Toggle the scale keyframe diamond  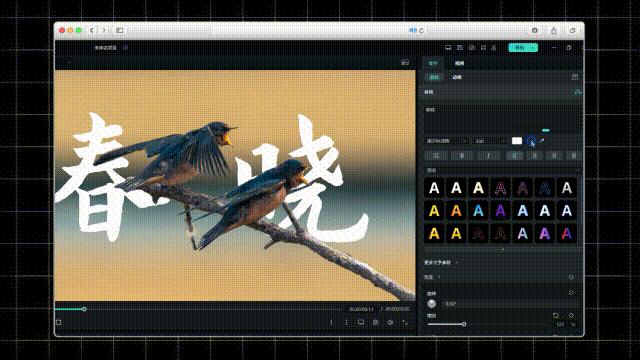571,316
